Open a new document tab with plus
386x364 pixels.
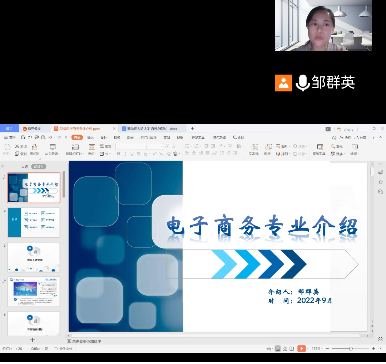pyautogui.click(x=192, y=128)
